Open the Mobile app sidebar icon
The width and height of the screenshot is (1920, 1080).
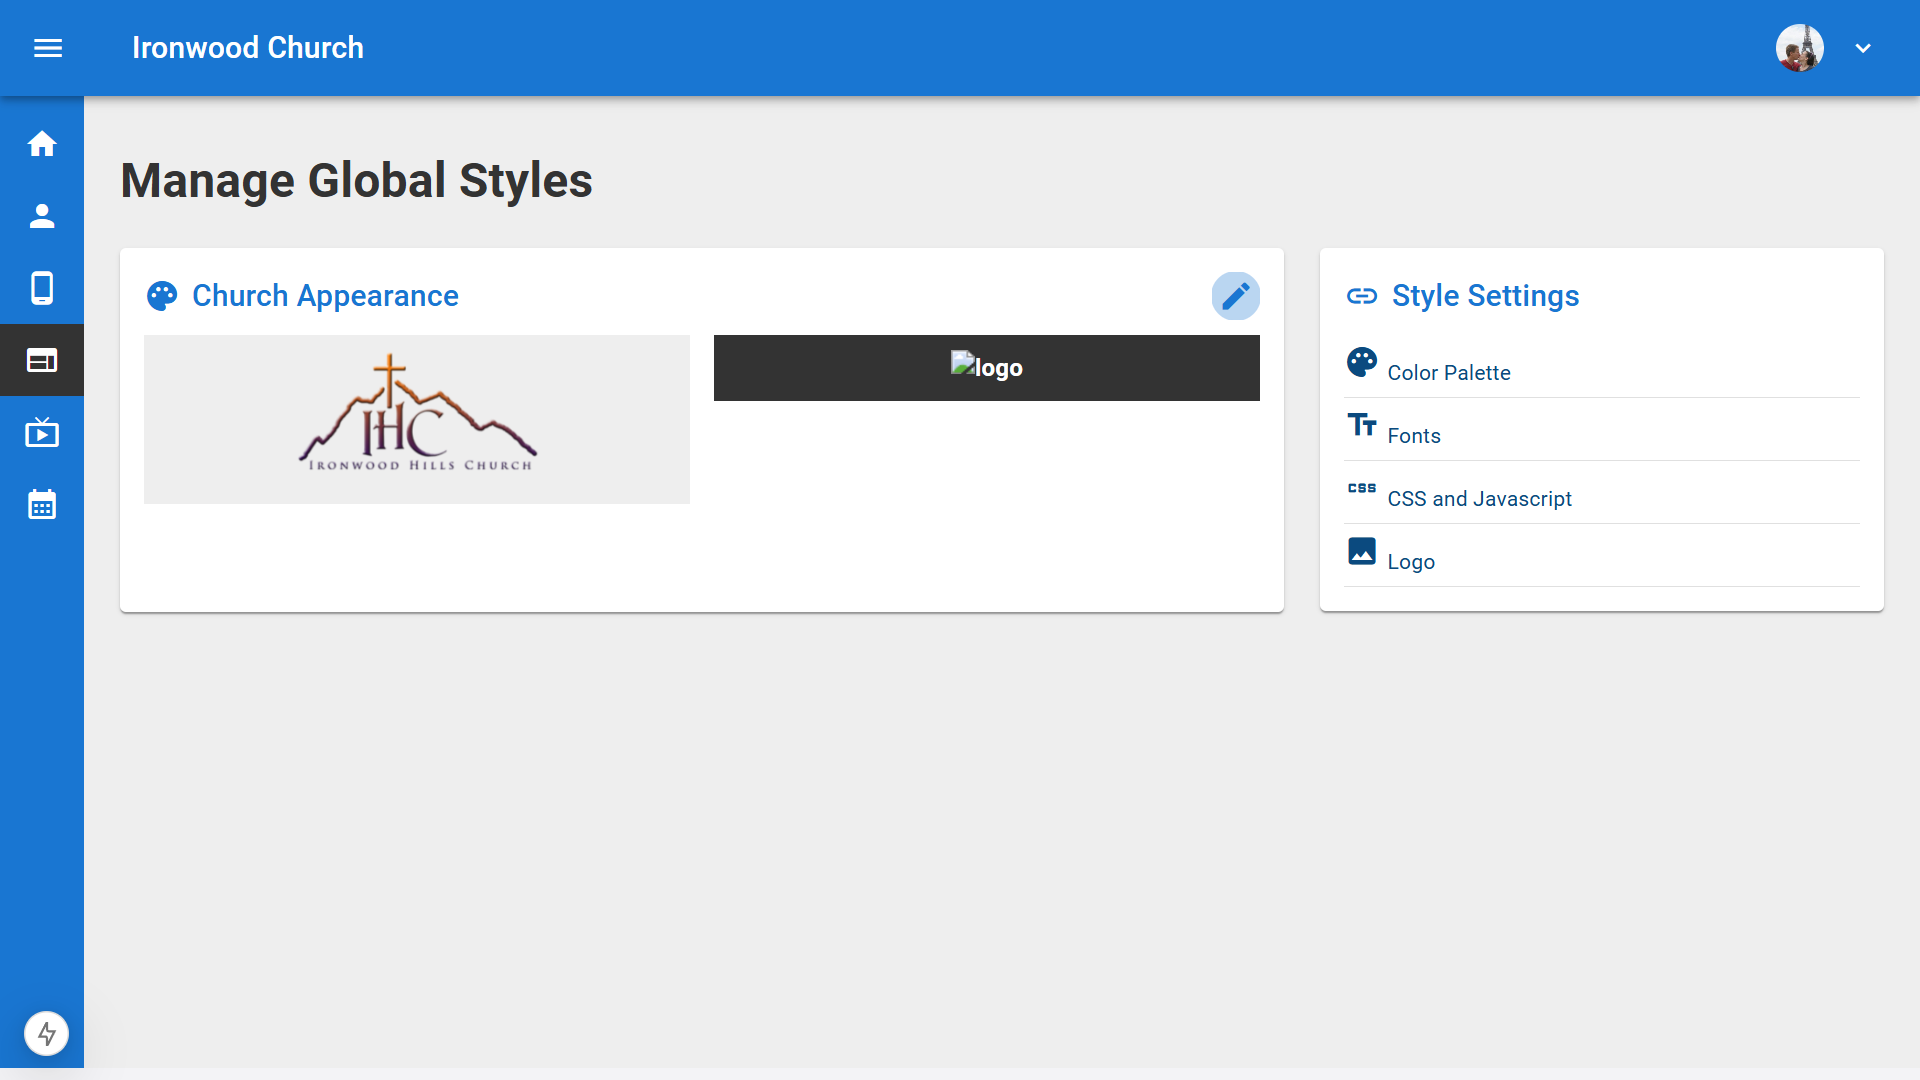click(42, 288)
